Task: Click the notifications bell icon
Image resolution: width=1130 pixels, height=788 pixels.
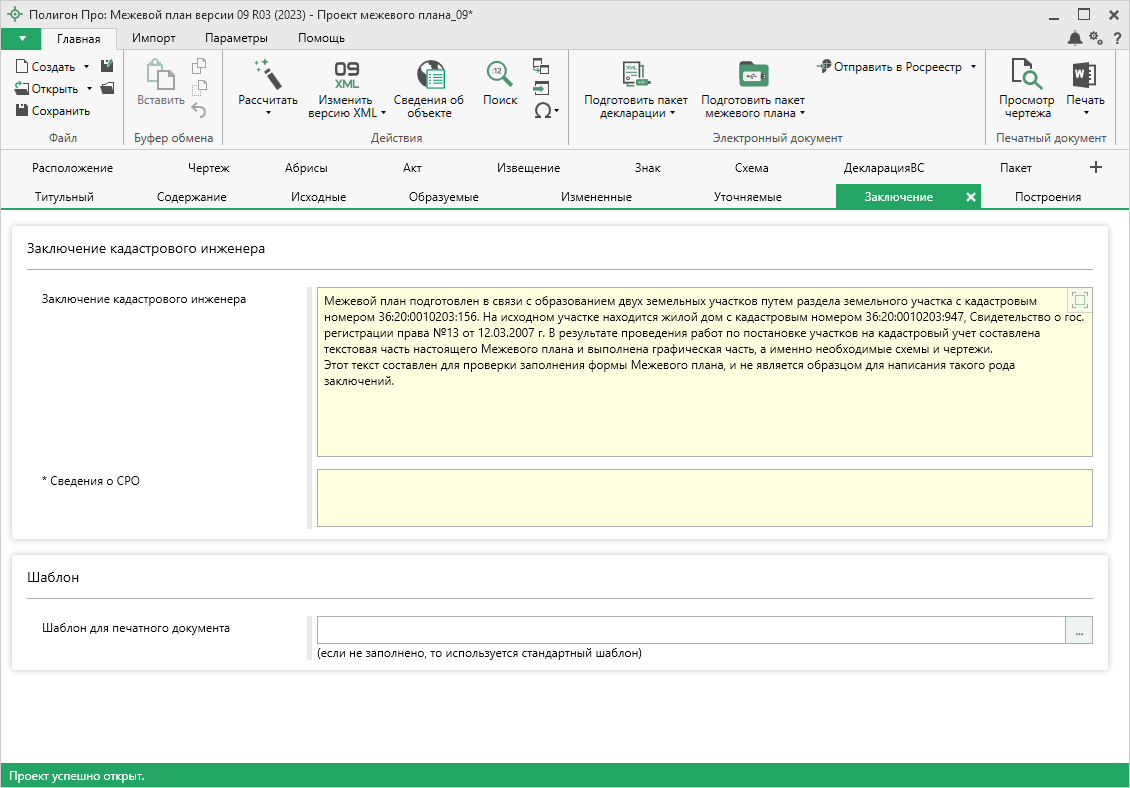Action: click(x=1075, y=38)
